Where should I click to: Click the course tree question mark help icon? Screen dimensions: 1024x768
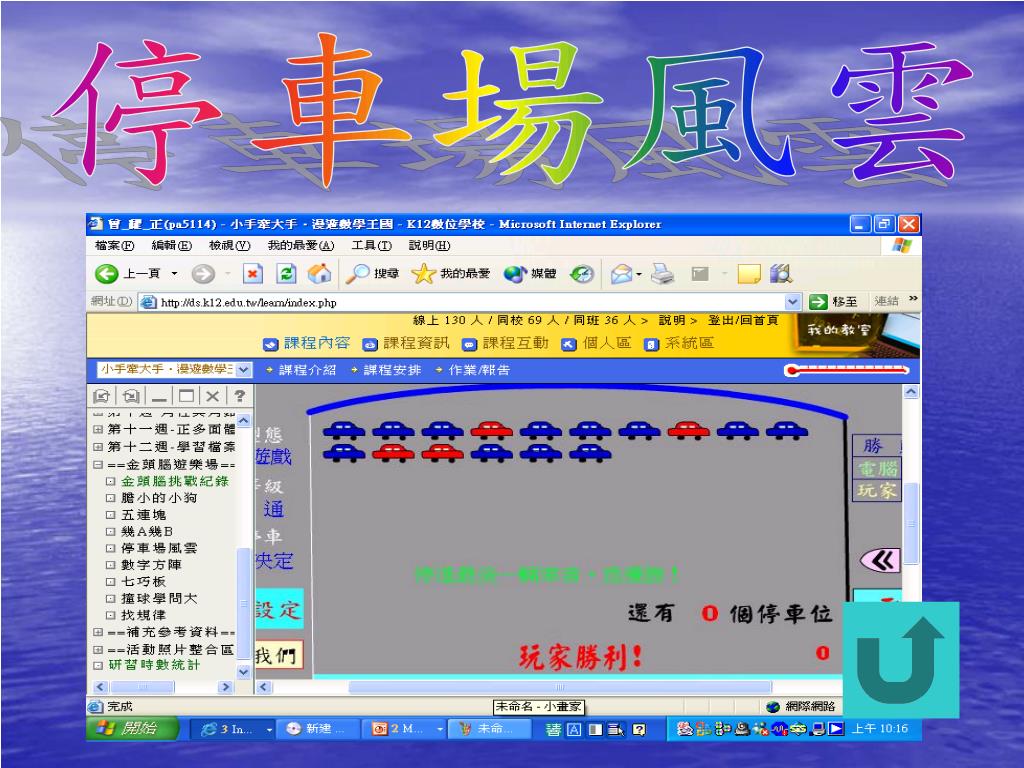pyautogui.click(x=240, y=396)
